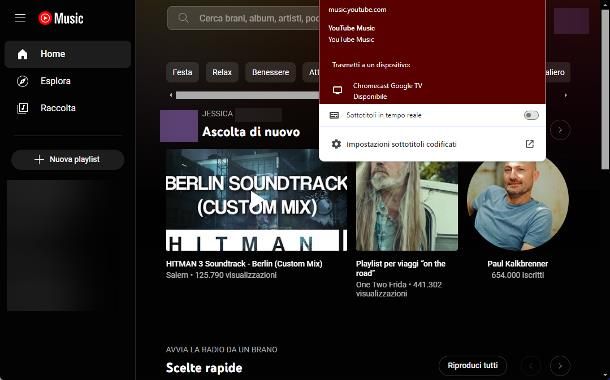Screen dimensions: 610x380
Task: Click the horizontal chips scrollbar
Action: 247,95
